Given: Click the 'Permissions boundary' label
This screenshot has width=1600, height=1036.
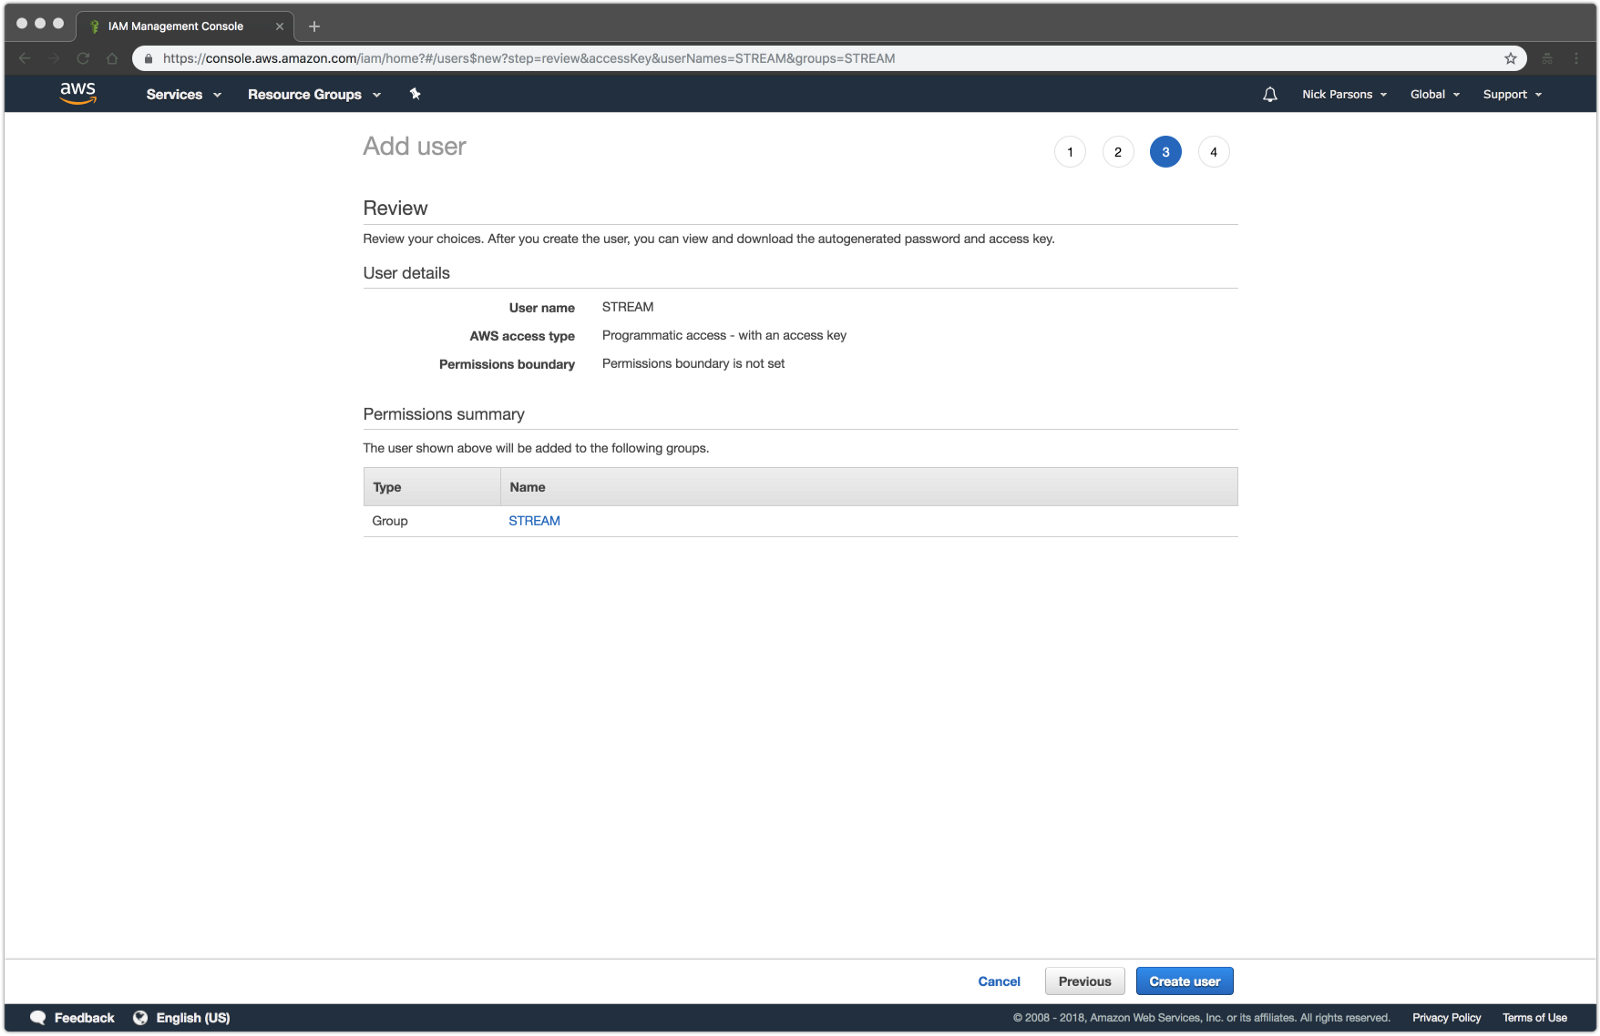Looking at the screenshot, I should point(507,364).
